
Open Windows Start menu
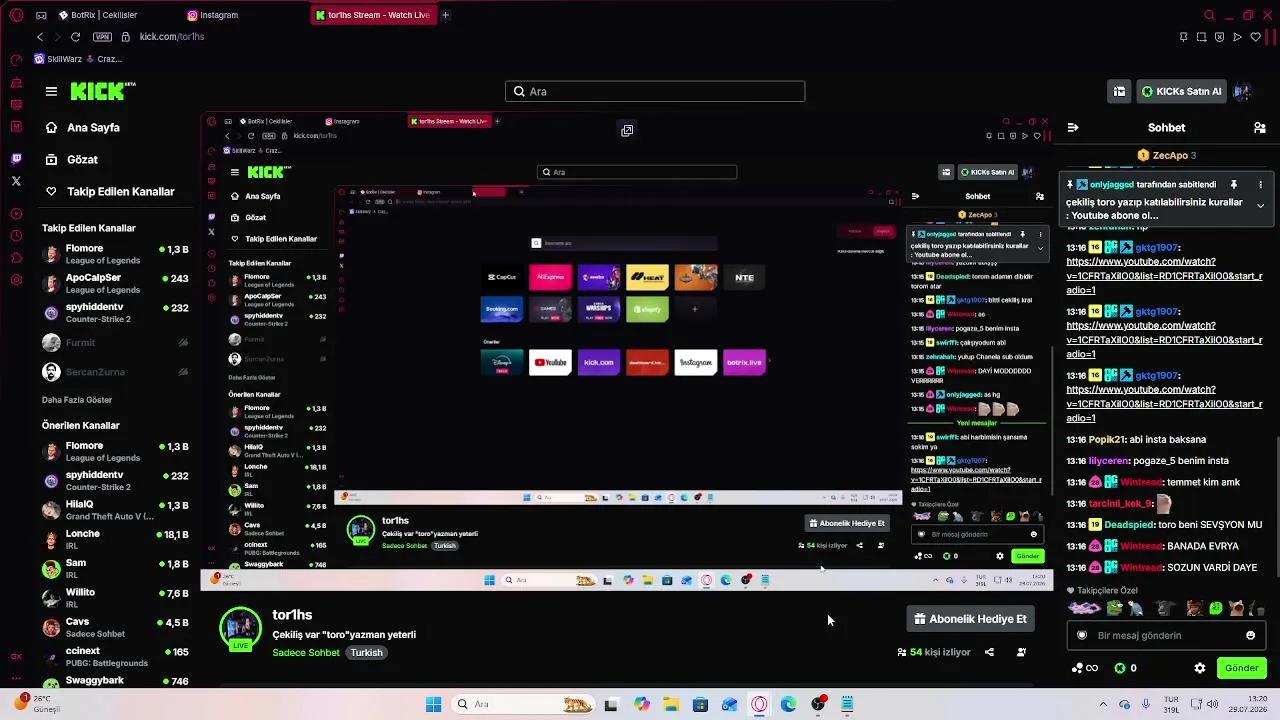coord(433,704)
